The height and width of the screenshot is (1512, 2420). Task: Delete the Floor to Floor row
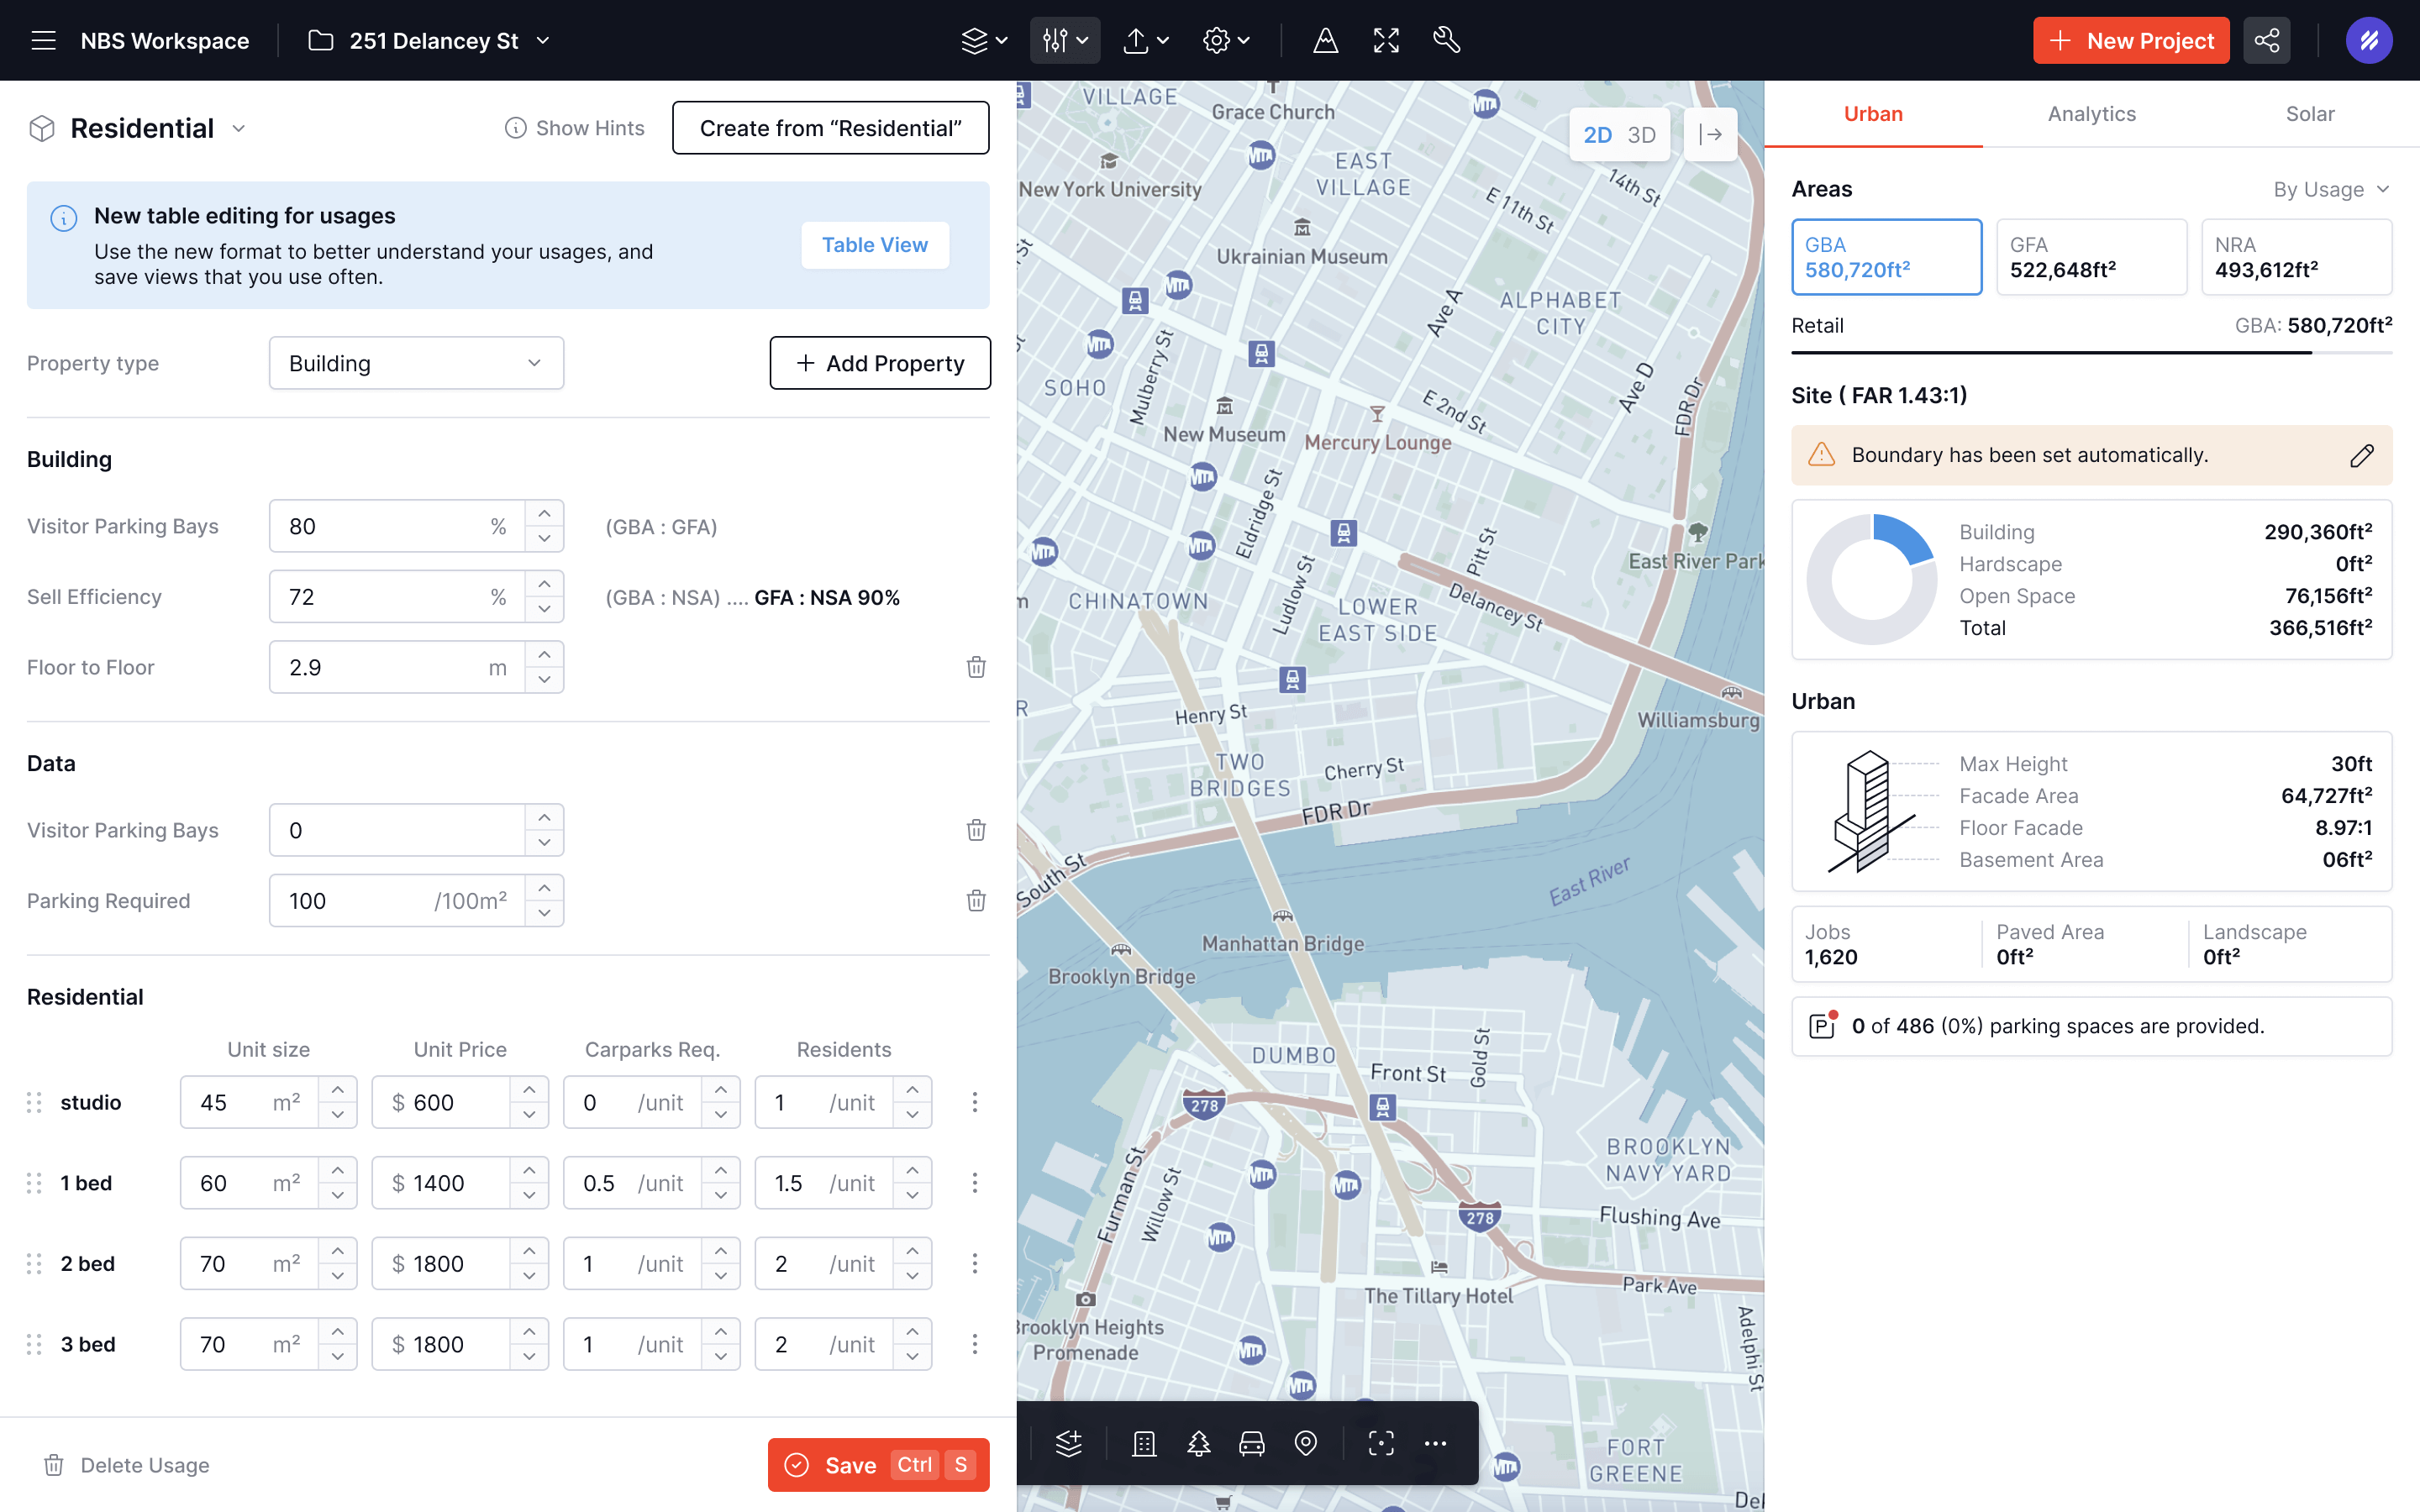(x=976, y=667)
